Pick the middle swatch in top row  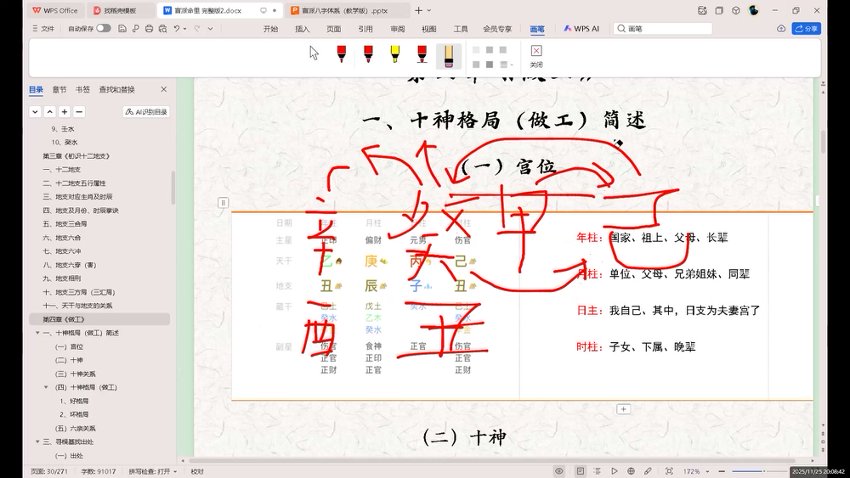point(490,50)
